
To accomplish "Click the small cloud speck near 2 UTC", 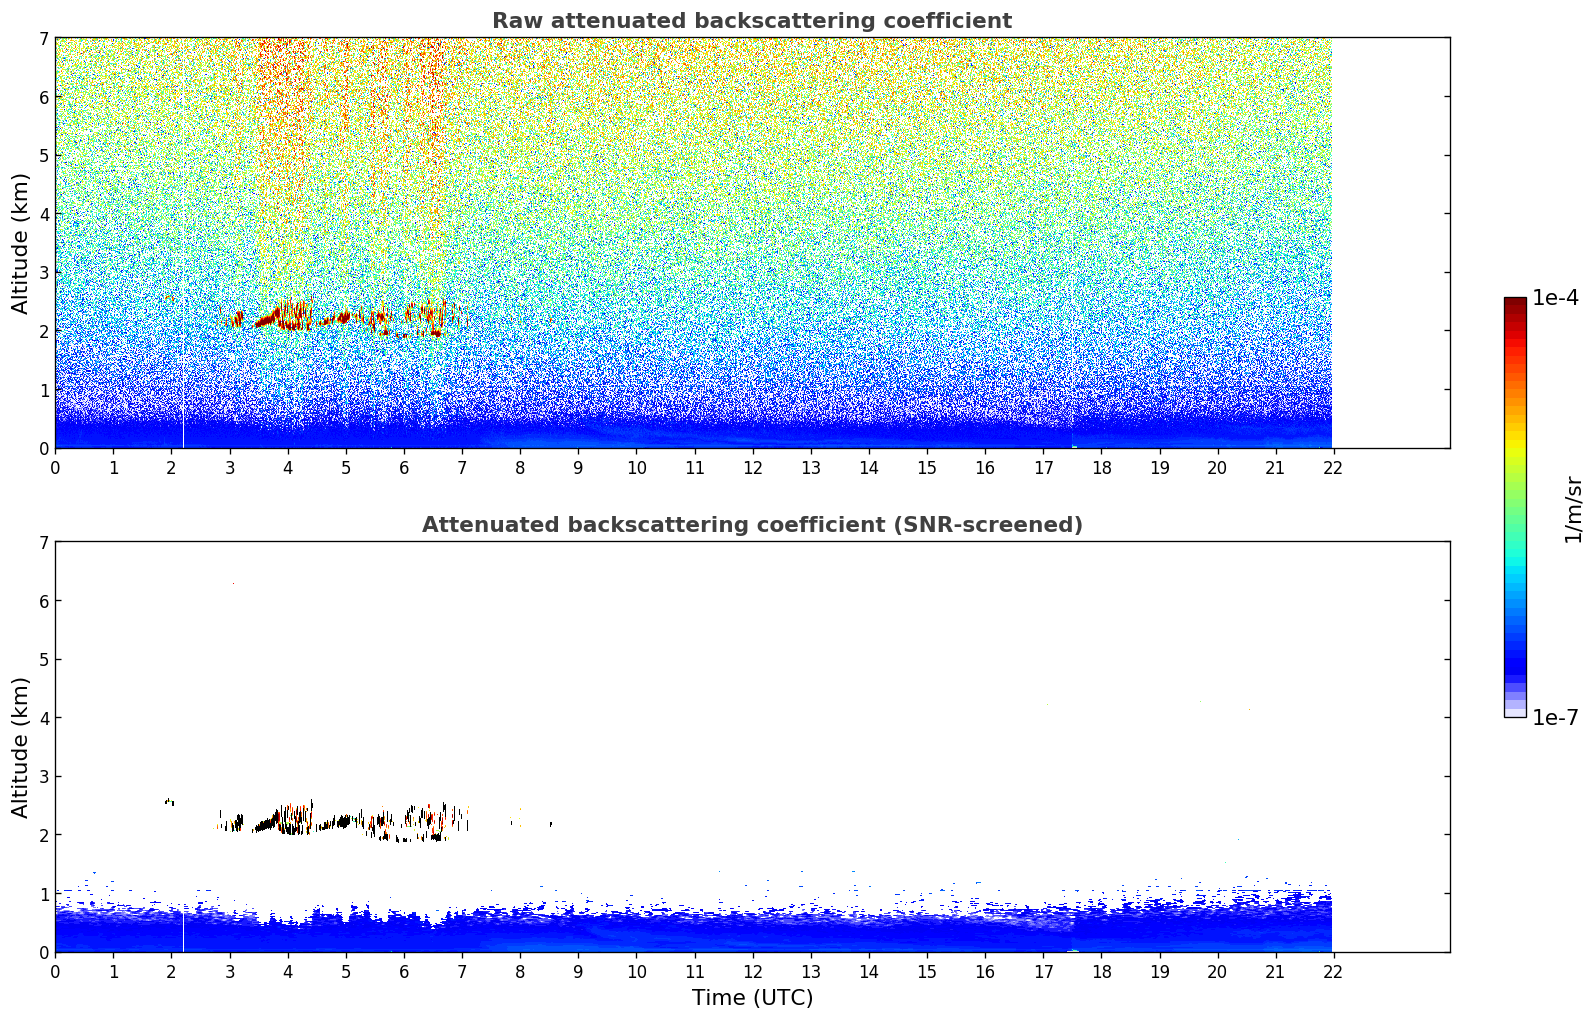I will pyautogui.click(x=169, y=801).
